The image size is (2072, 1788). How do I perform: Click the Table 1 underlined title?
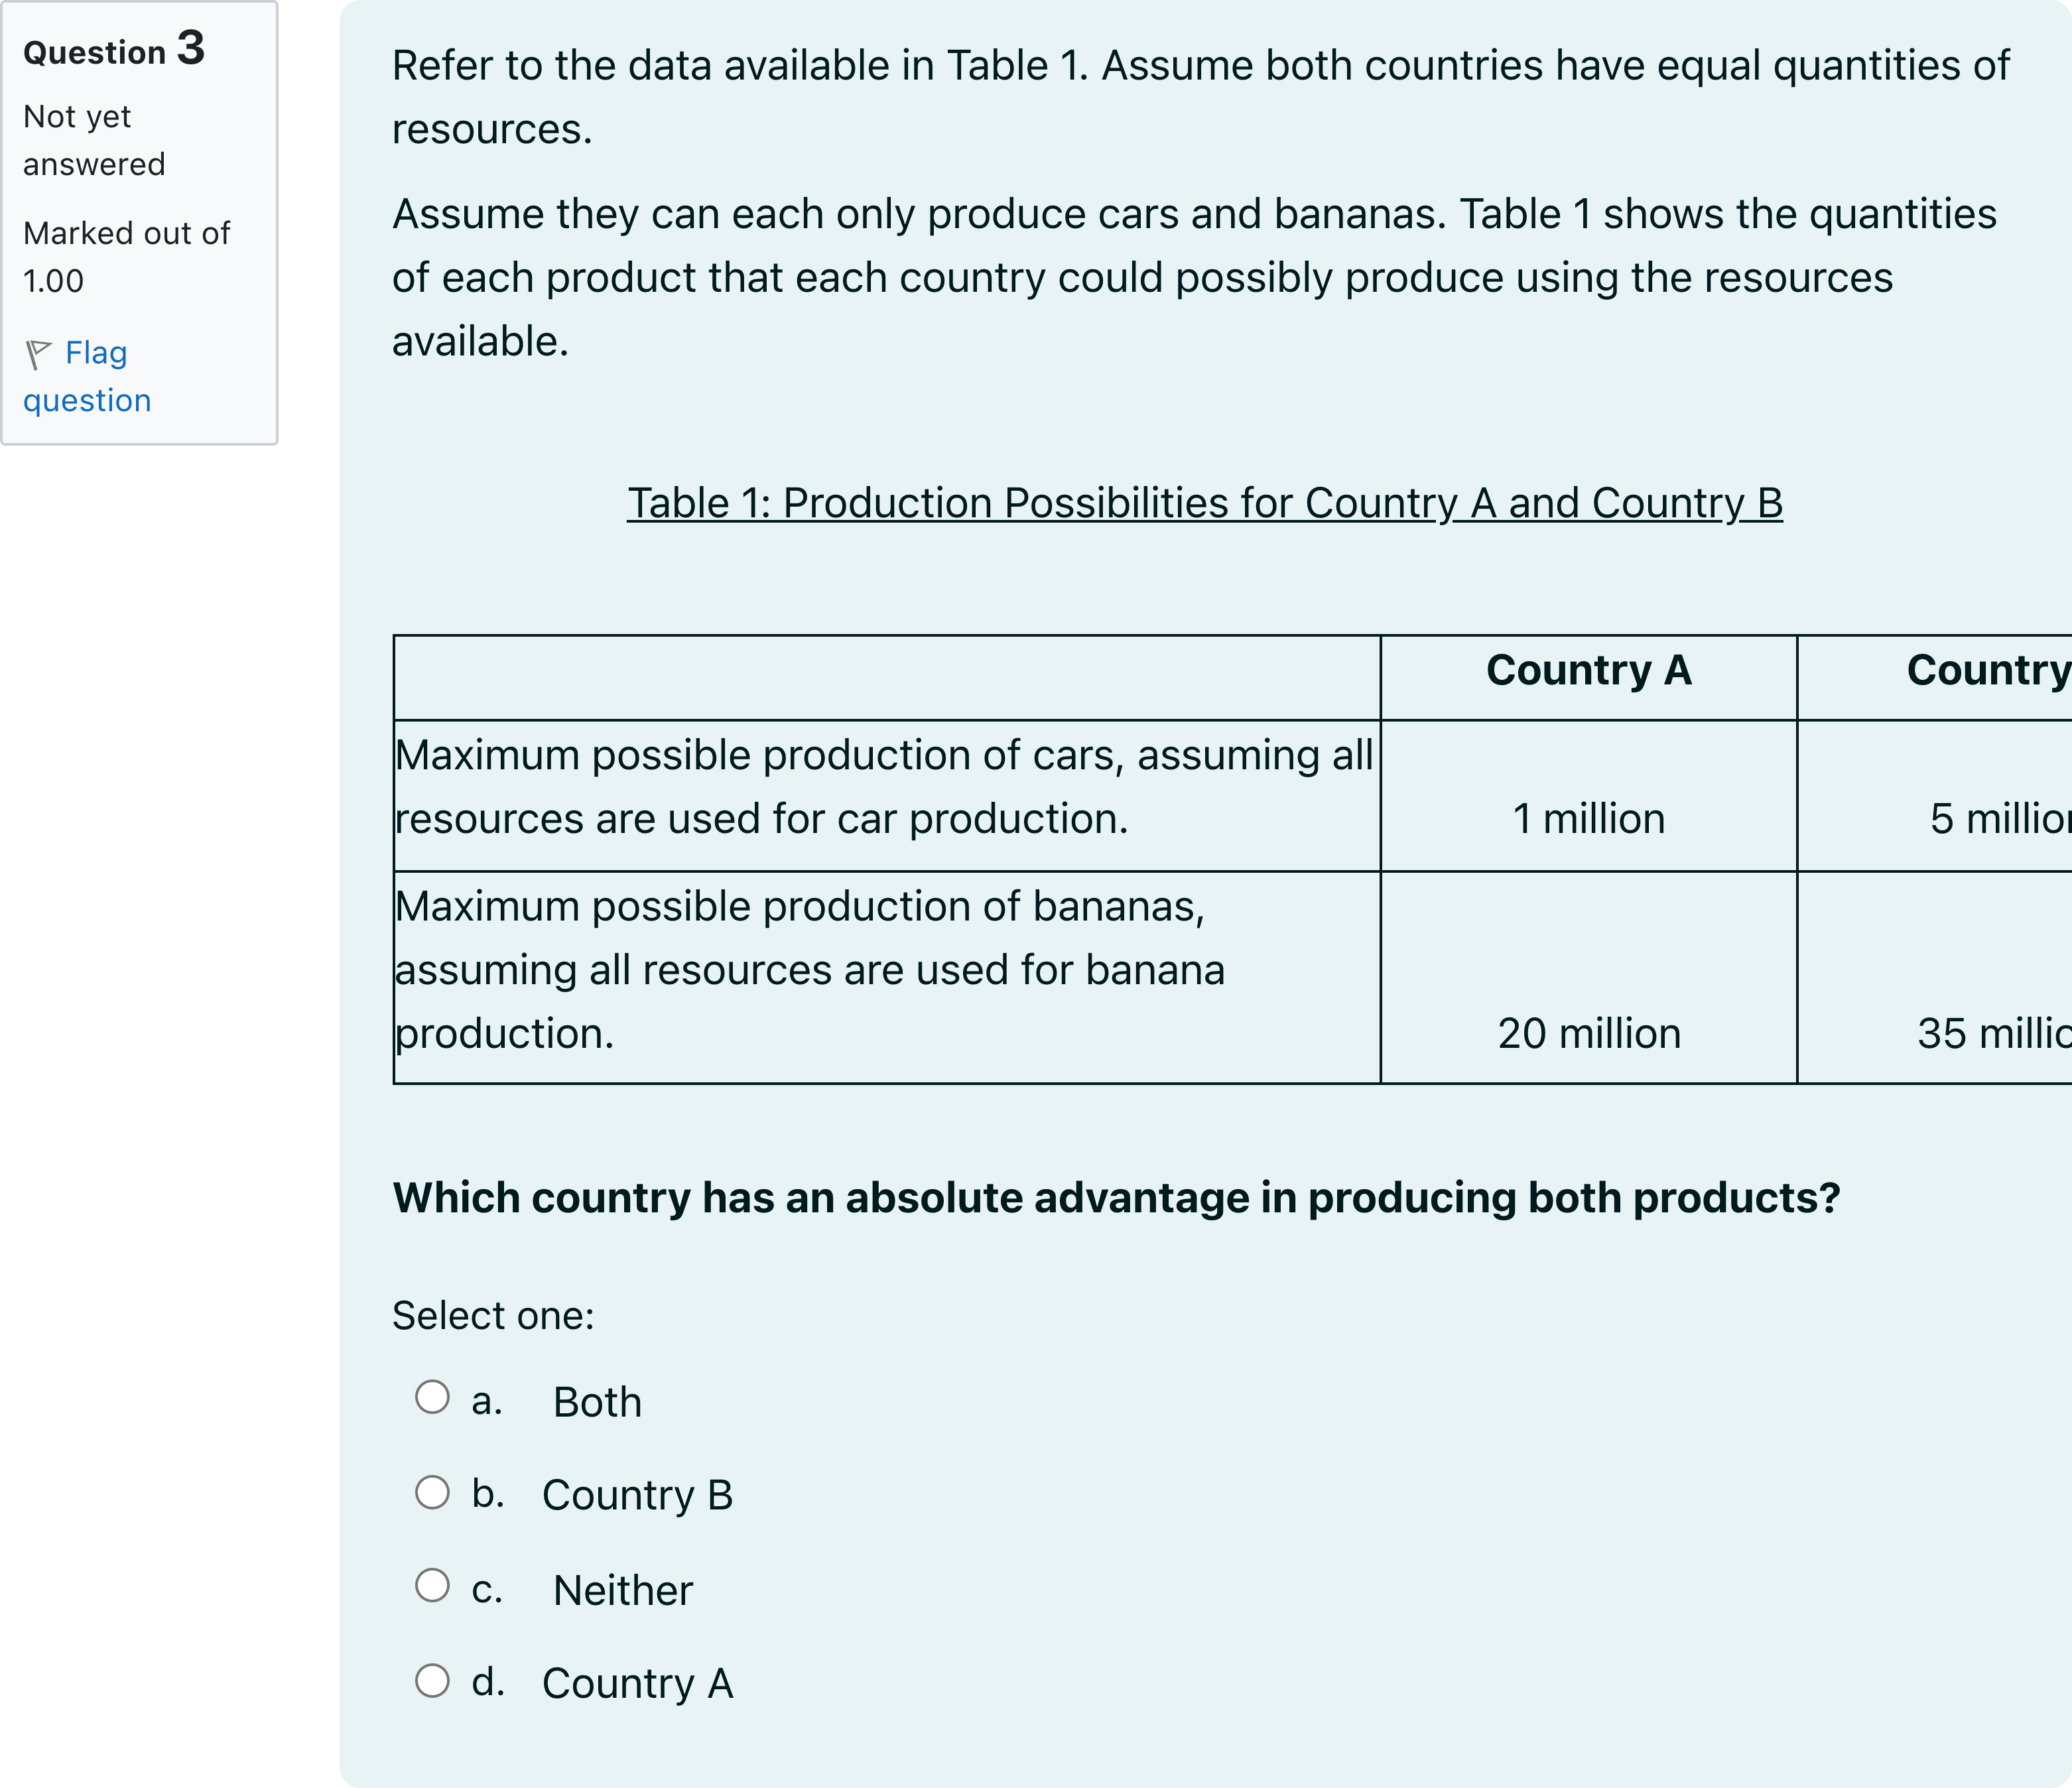click(1205, 503)
